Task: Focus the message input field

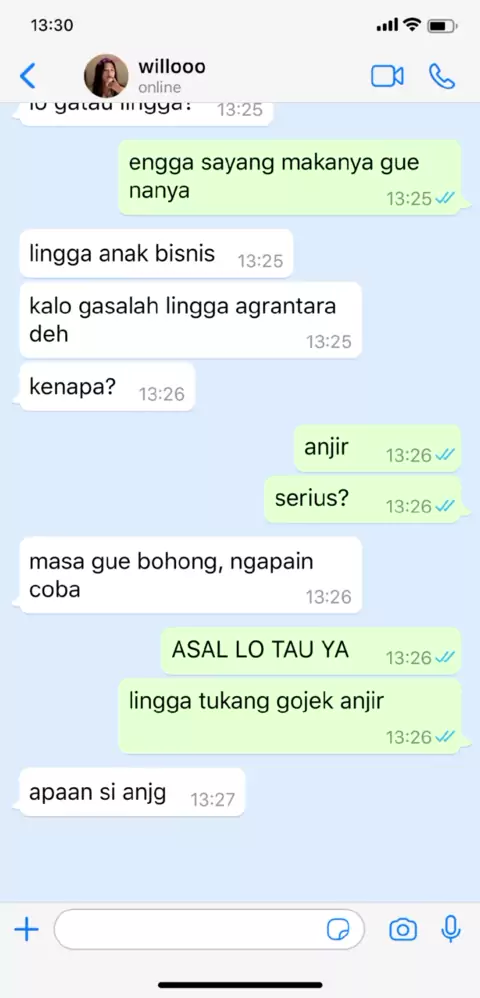Action: (x=209, y=930)
